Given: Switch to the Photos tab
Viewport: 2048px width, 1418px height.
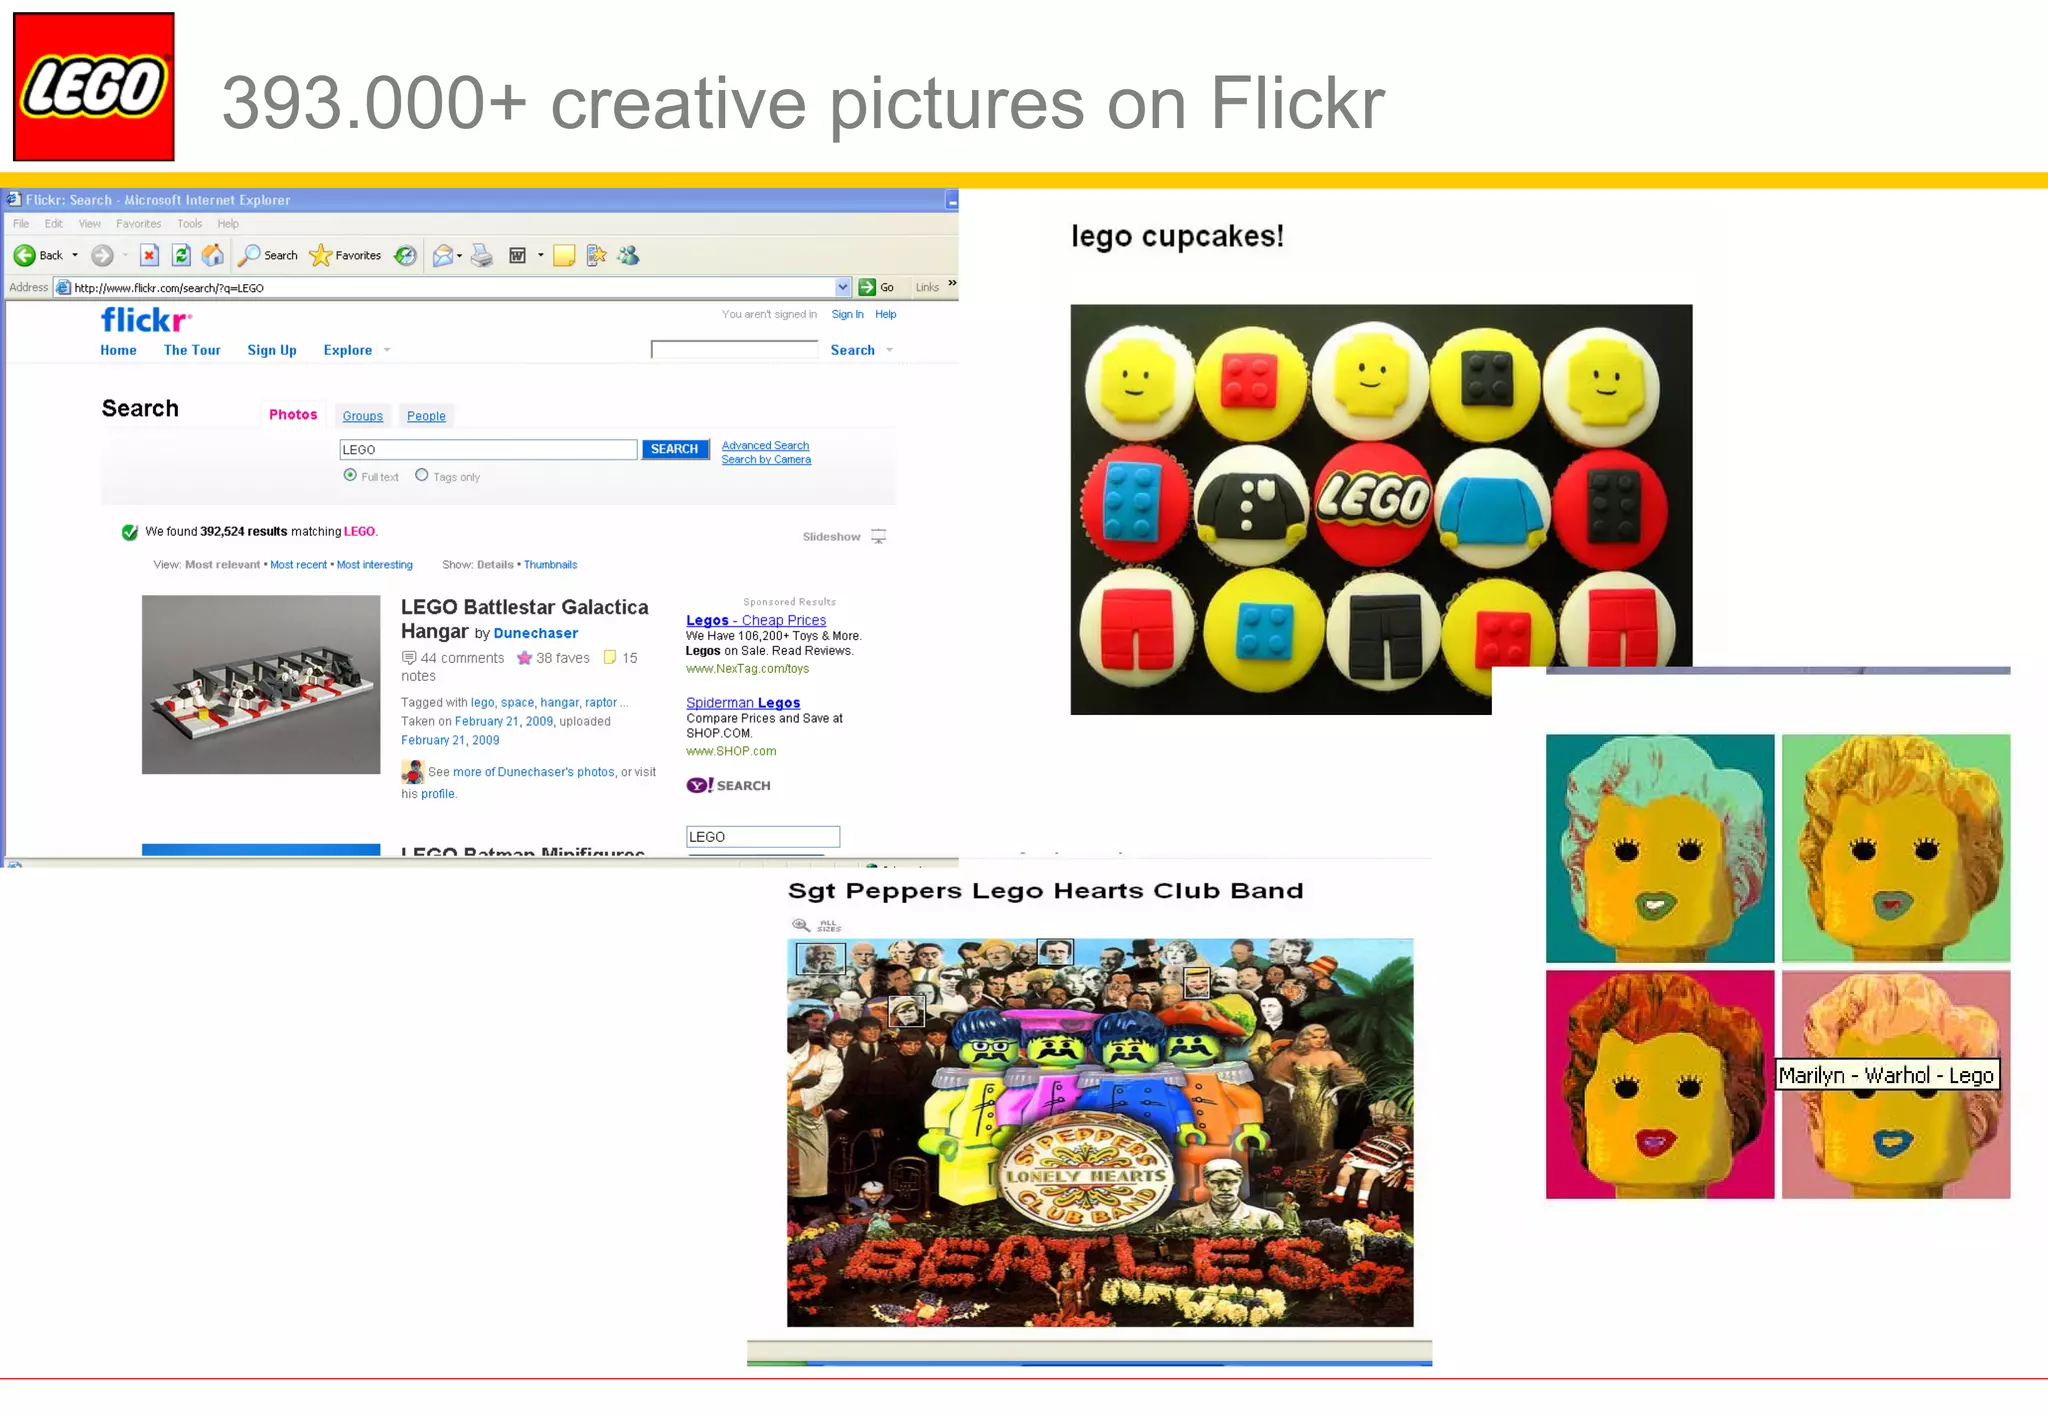Looking at the screenshot, I should [x=293, y=414].
